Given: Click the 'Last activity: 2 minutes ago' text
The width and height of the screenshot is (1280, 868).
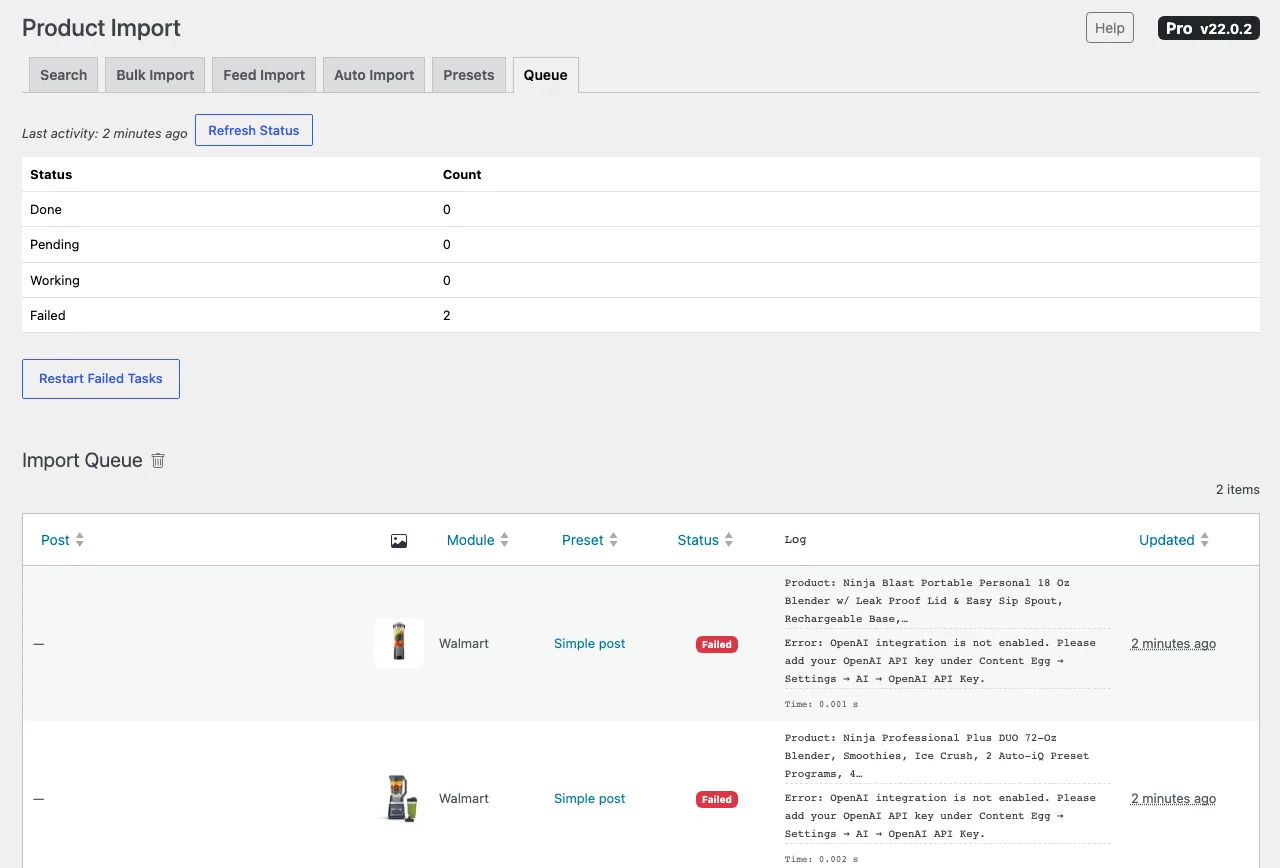Looking at the screenshot, I should (x=105, y=133).
